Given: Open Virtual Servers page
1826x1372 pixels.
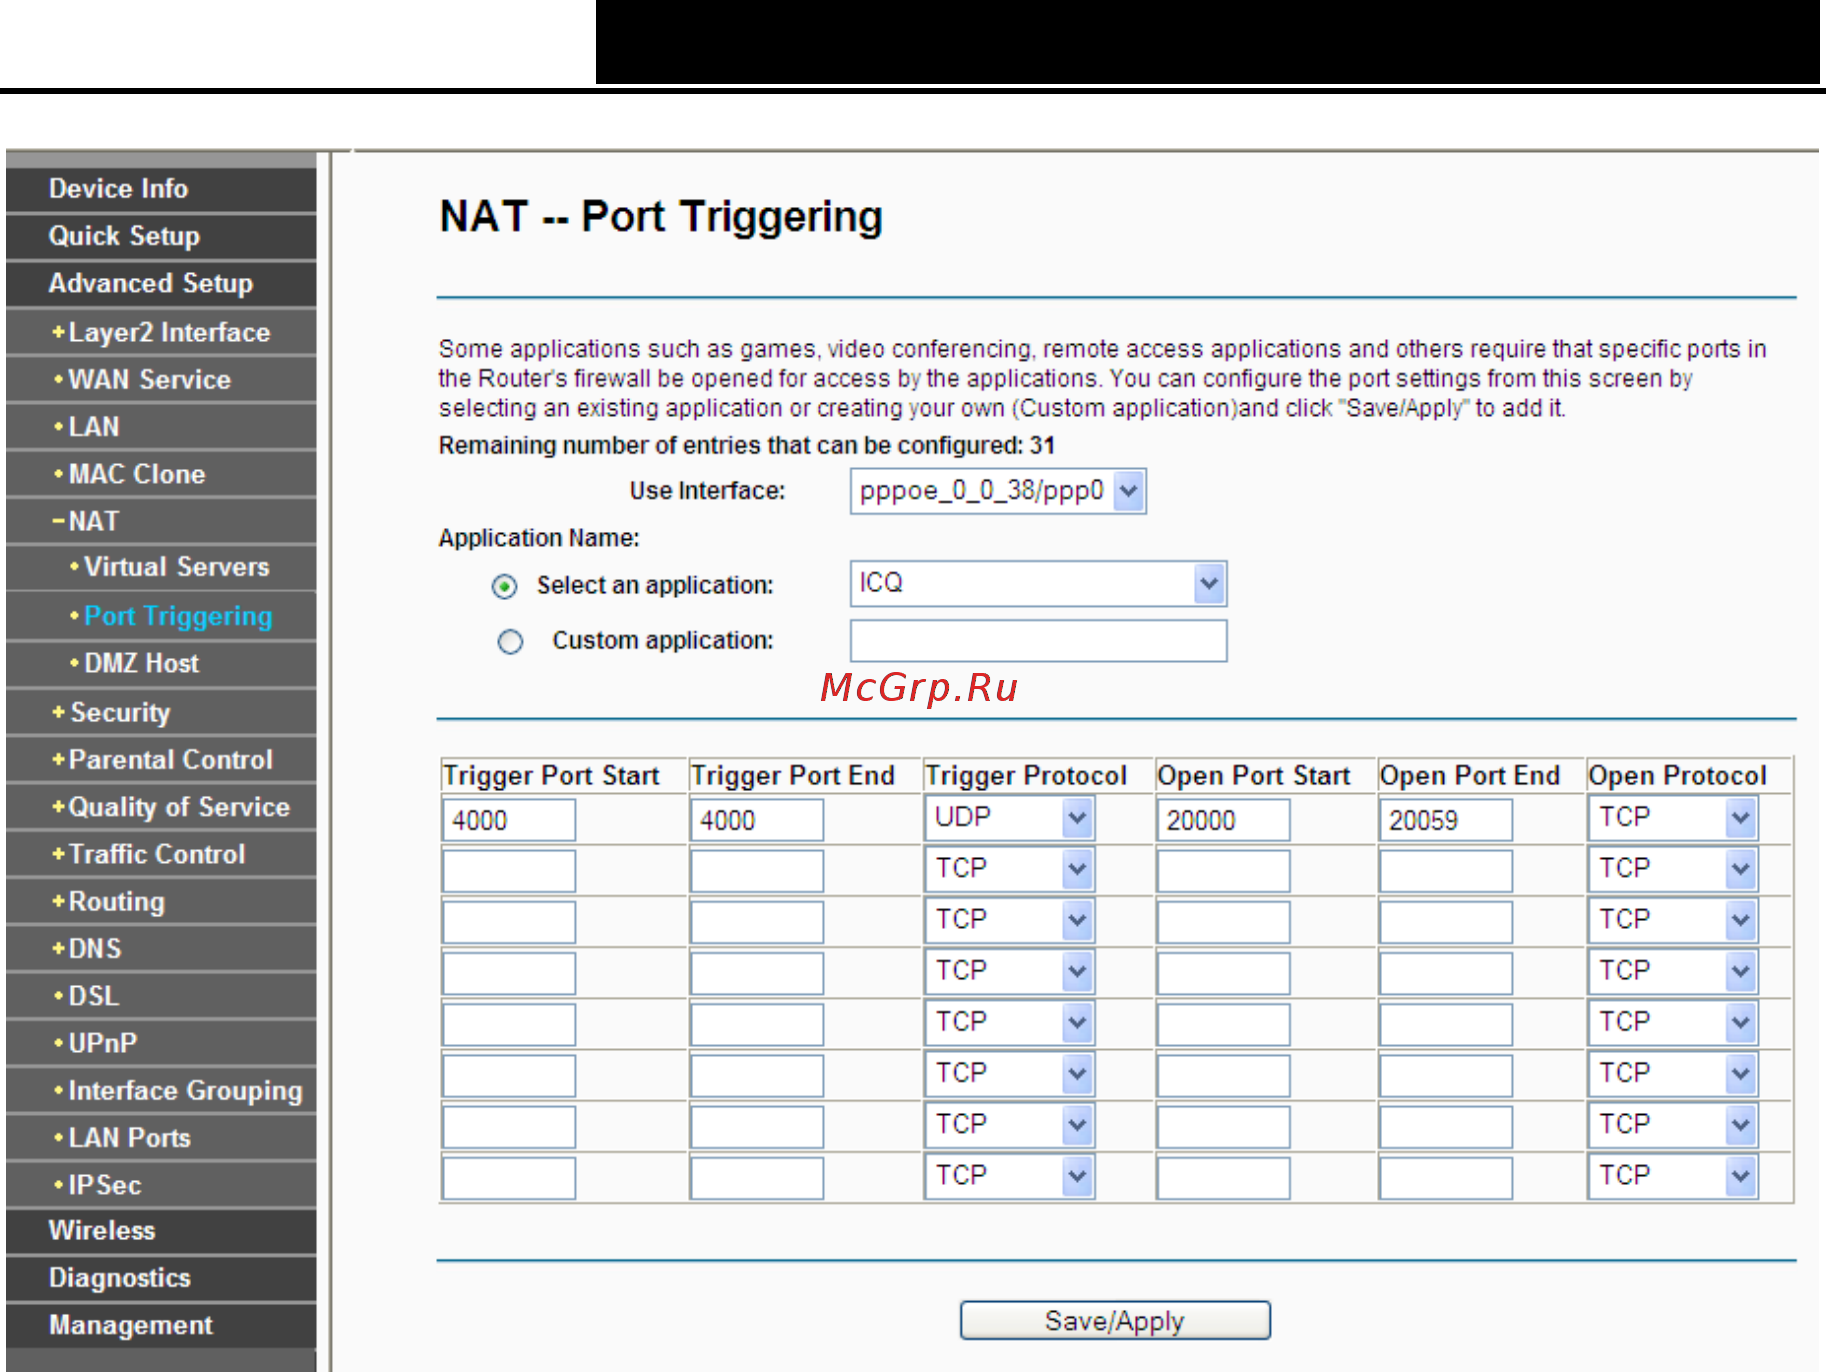Looking at the screenshot, I should tap(170, 567).
